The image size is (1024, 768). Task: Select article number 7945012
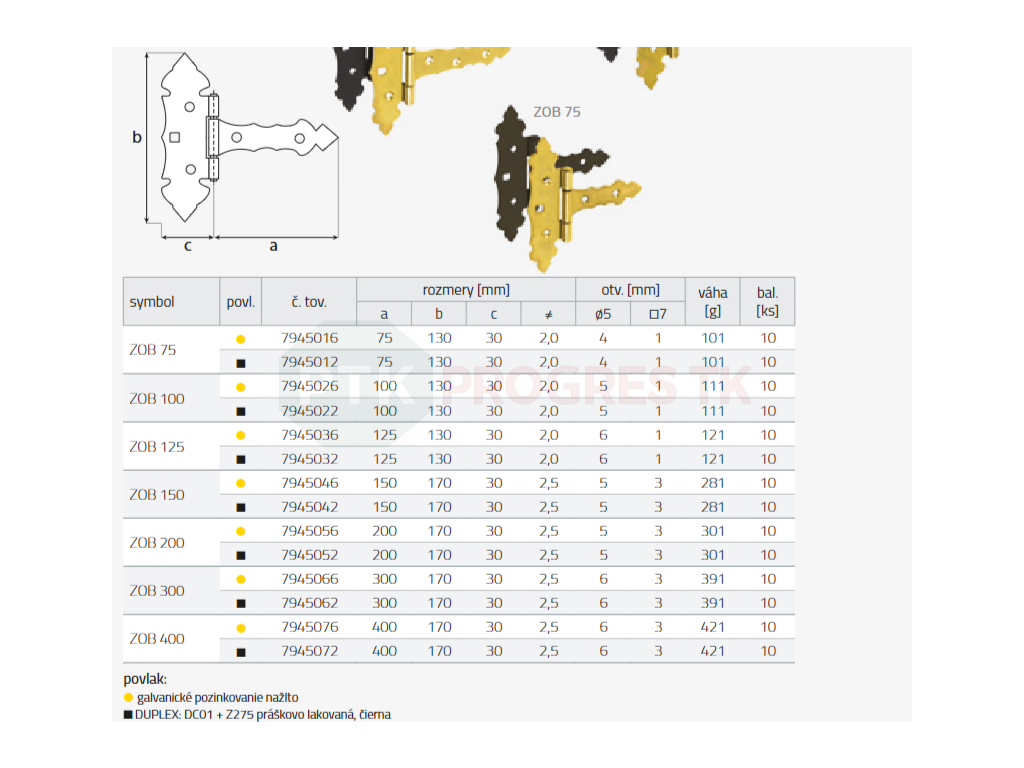(x=310, y=362)
